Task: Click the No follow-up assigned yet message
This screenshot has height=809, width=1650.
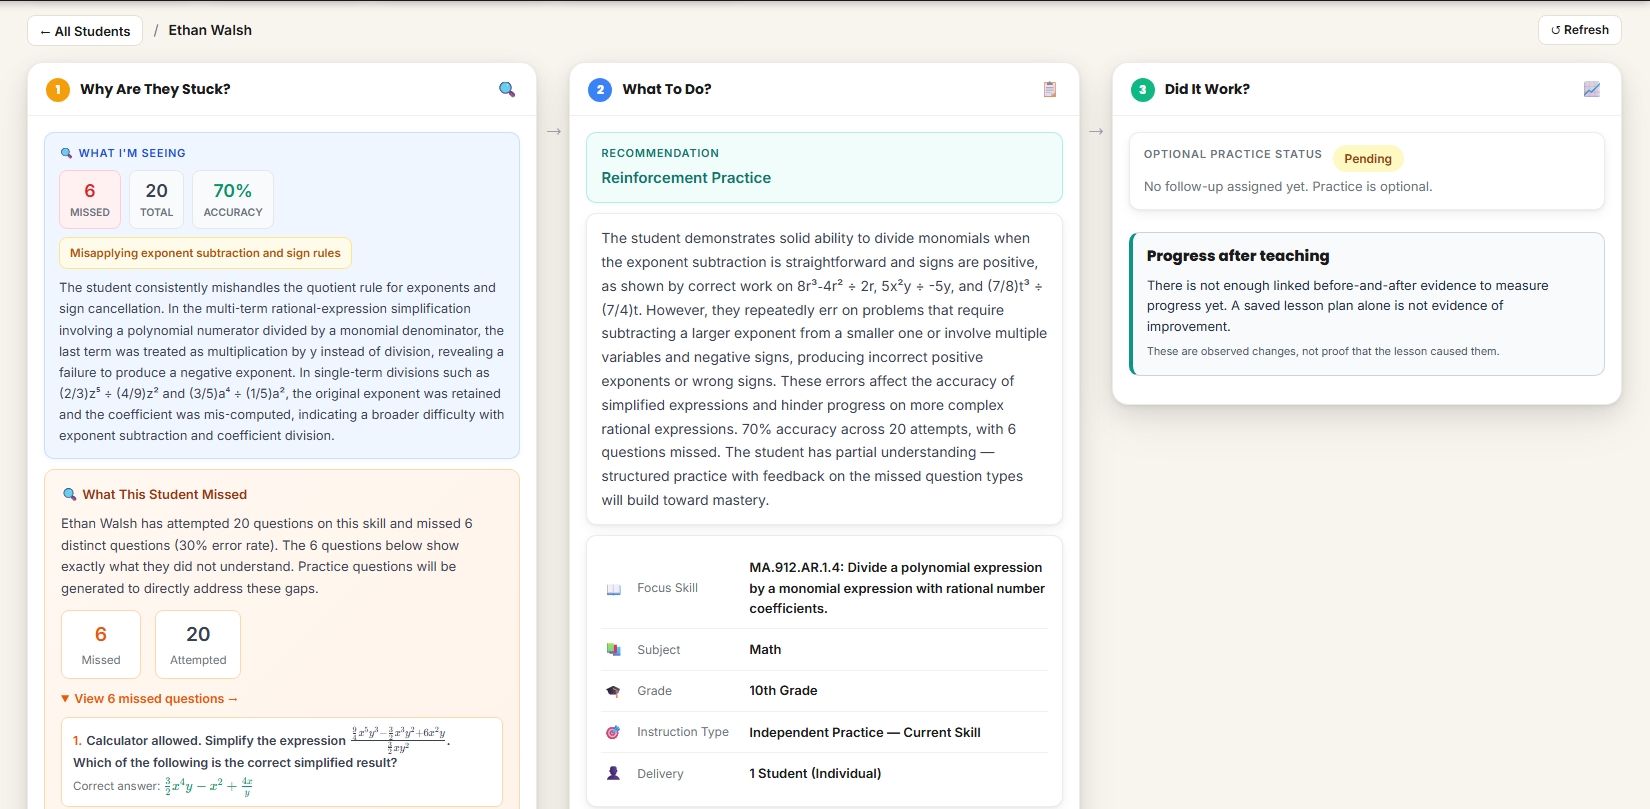Action: 1288,186
